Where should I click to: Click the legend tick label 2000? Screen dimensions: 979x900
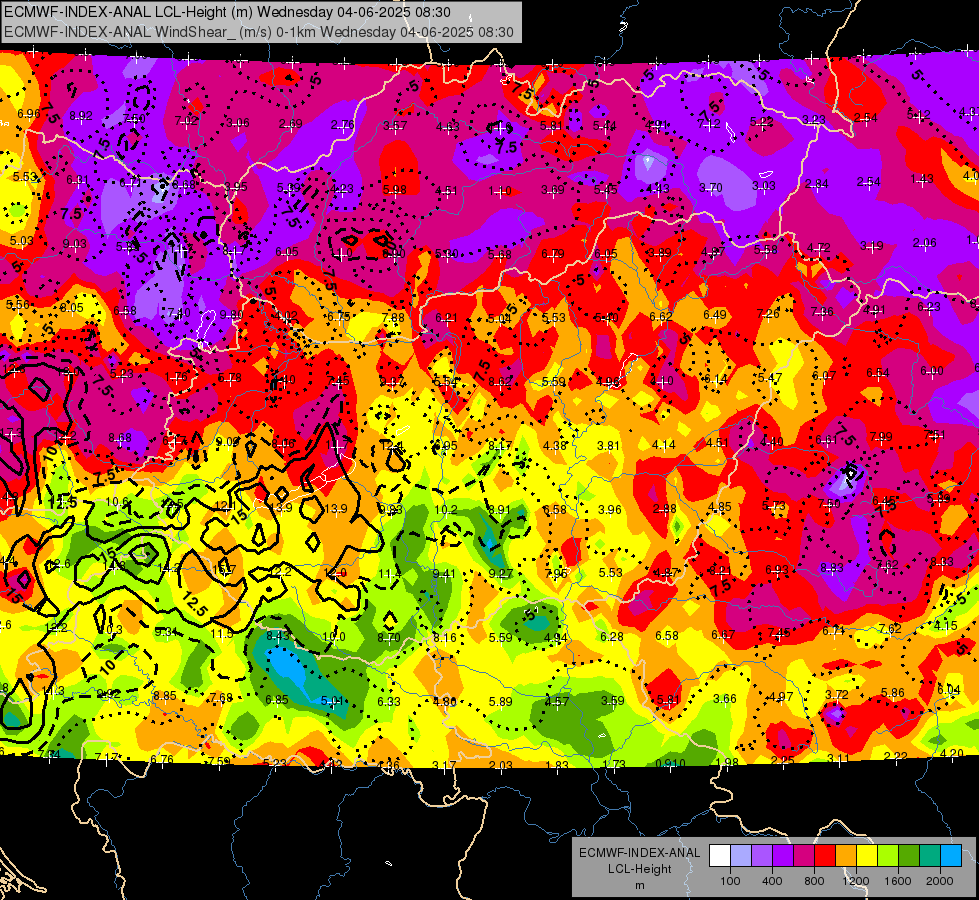[940, 881]
